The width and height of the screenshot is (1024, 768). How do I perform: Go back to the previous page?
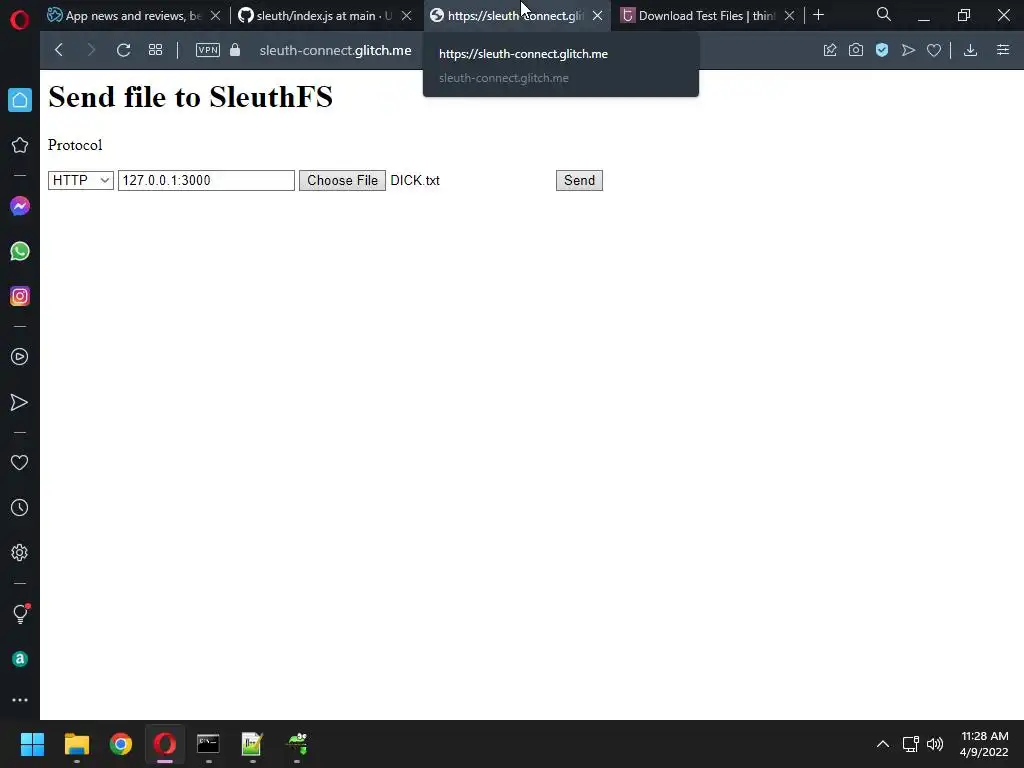59,50
